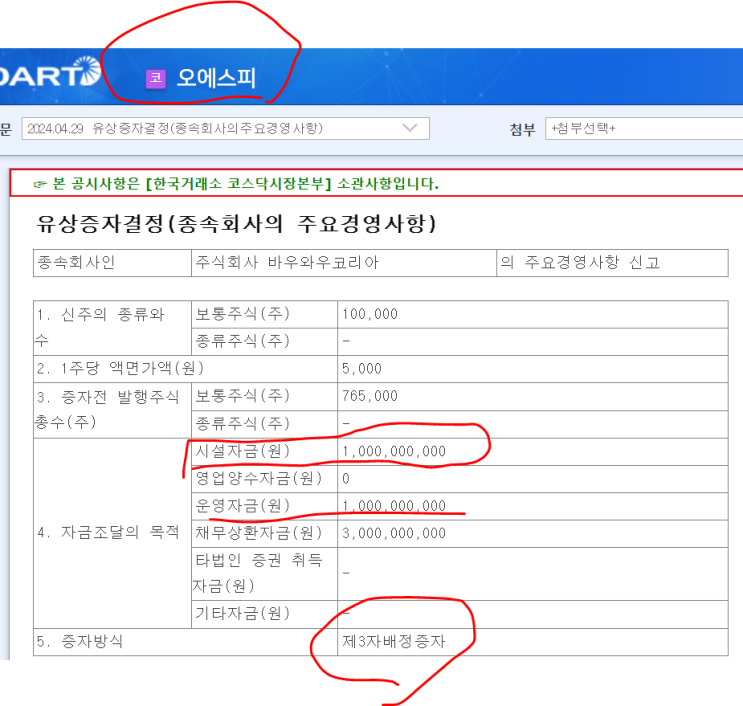
Task: Click the cell 의 주요경영사항 신고
Action: [612, 262]
